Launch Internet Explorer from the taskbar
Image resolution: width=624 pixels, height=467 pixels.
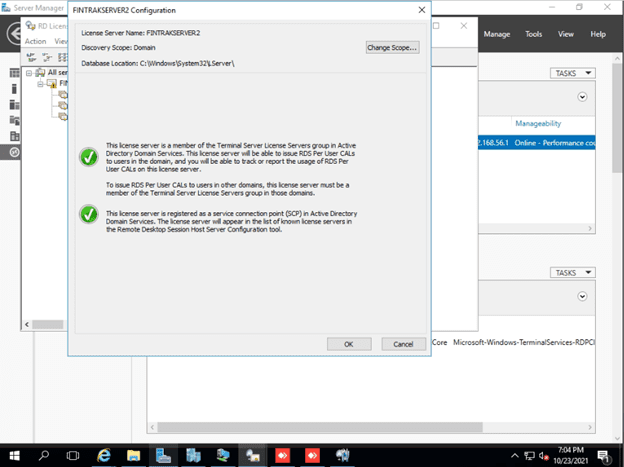[x=104, y=455]
